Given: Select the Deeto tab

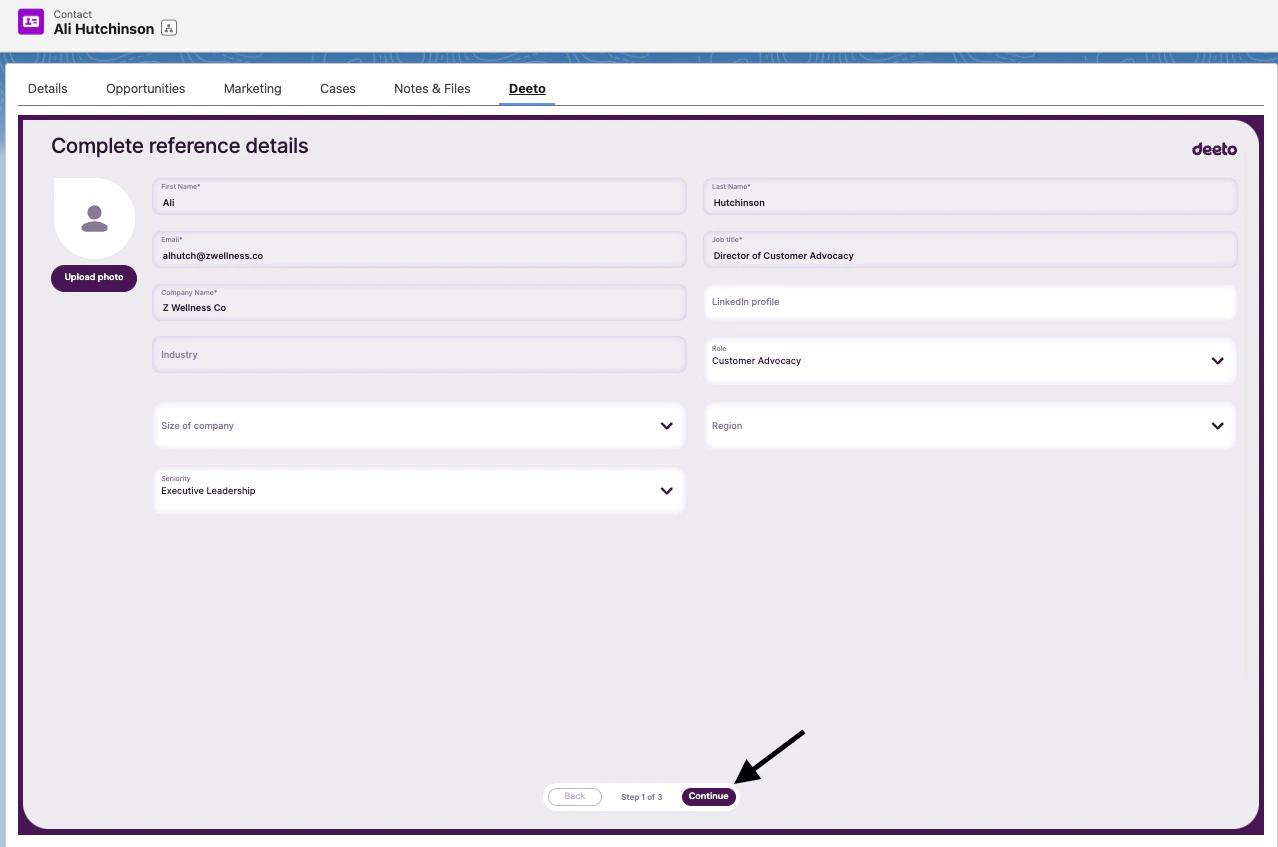Looking at the screenshot, I should [x=527, y=88].
